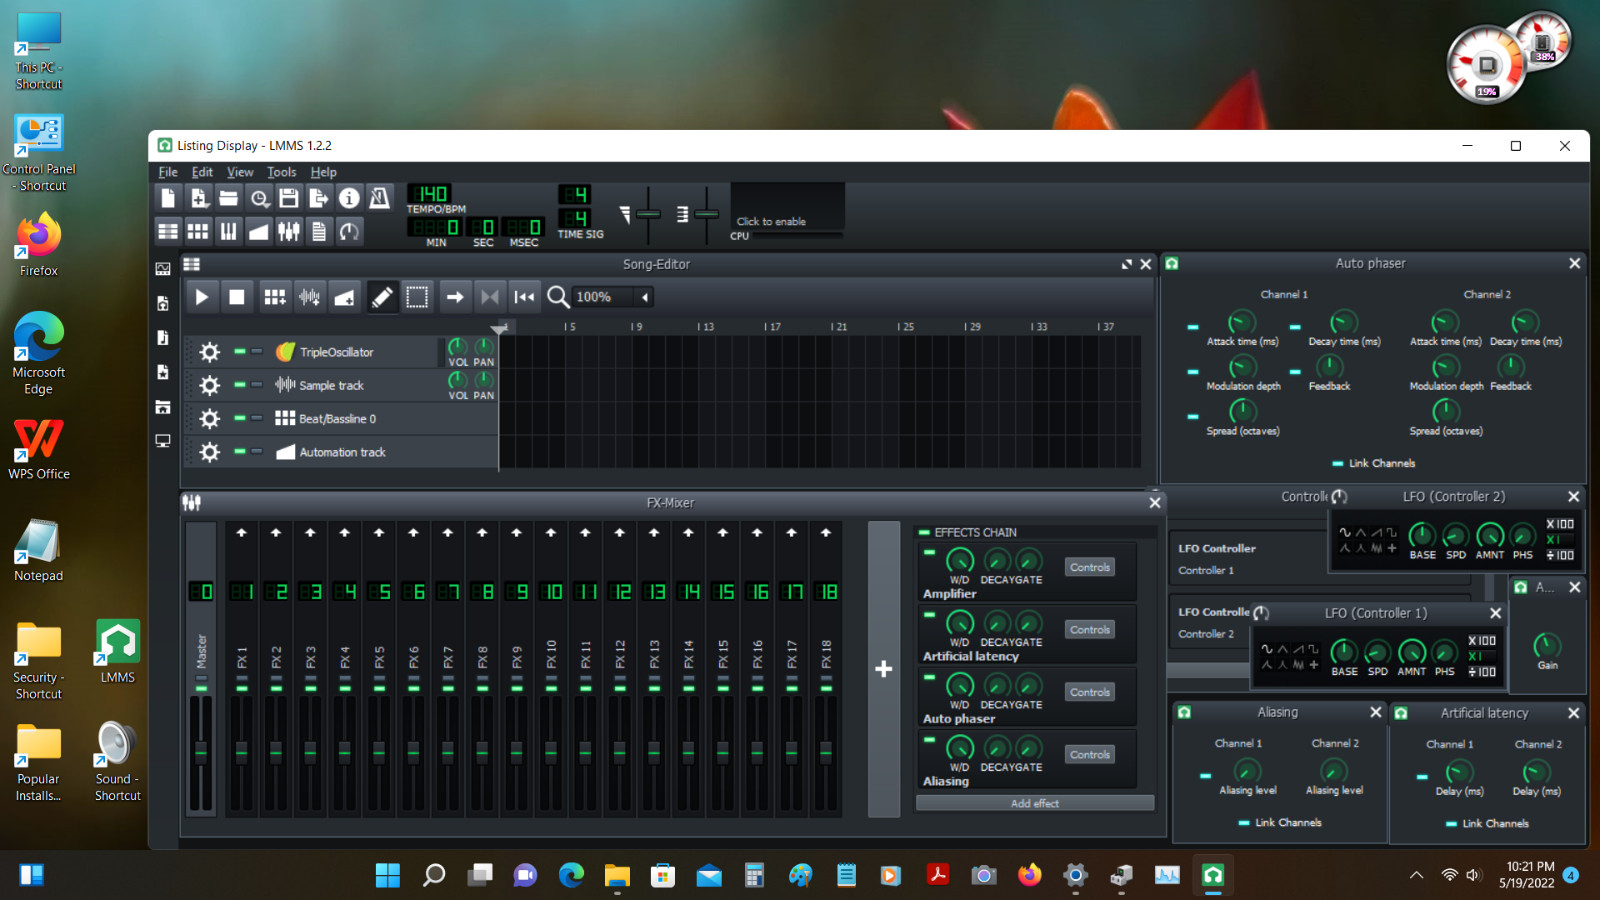Show project notes from main toolbar

pyautogui.click(x=319, y=231)
